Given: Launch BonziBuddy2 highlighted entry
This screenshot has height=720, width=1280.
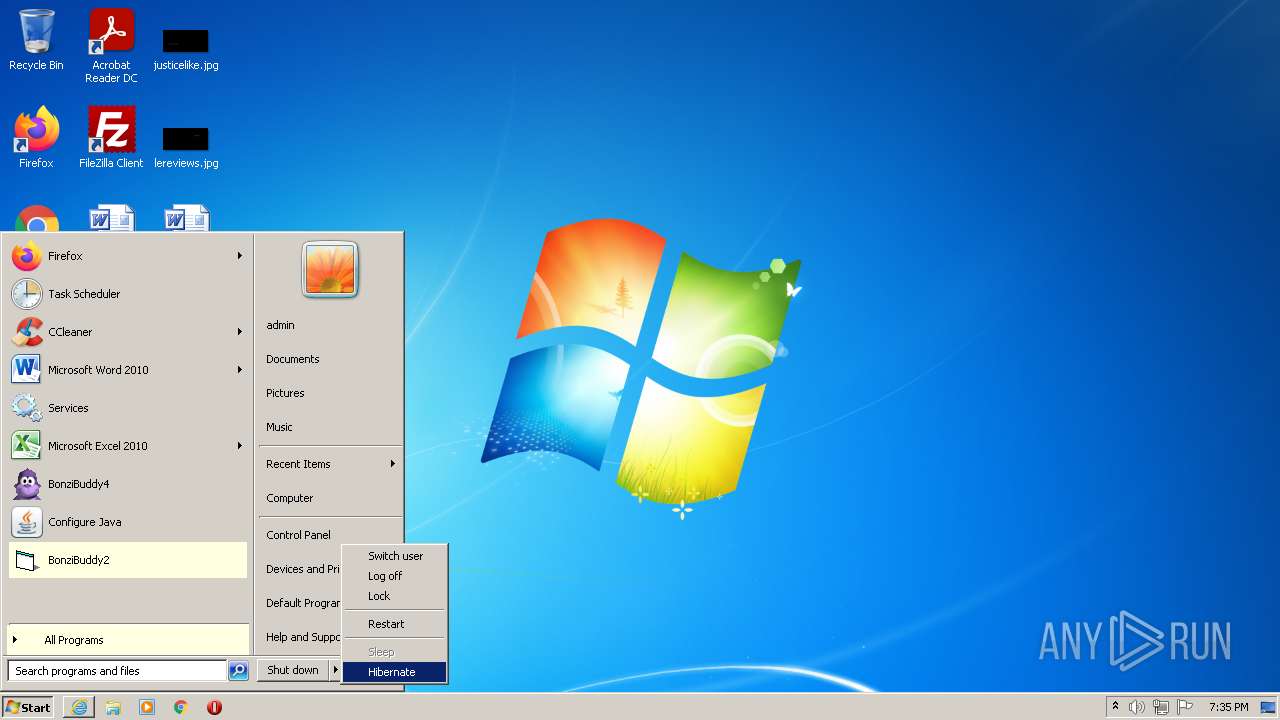Looking at the screenshot, I should (127, 560).
